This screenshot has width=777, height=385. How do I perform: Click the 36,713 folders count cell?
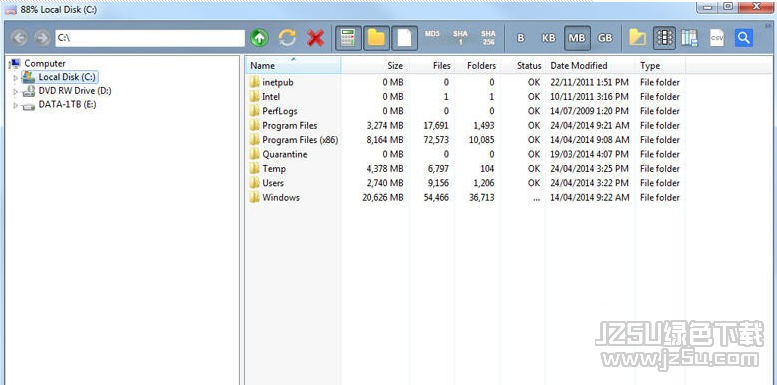pos(481,197)
